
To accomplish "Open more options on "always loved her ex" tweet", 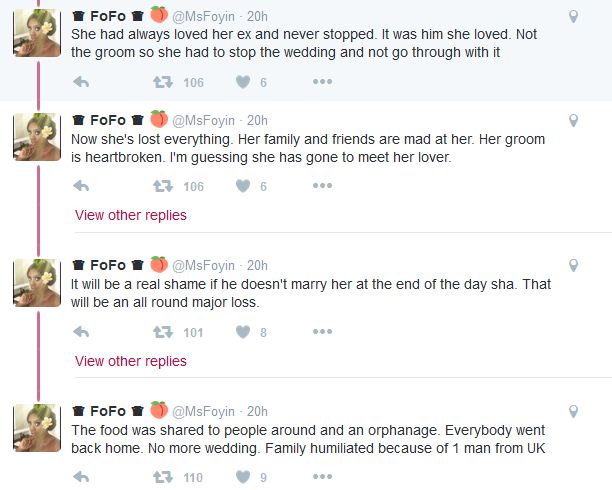I will [x=322, y=82].
